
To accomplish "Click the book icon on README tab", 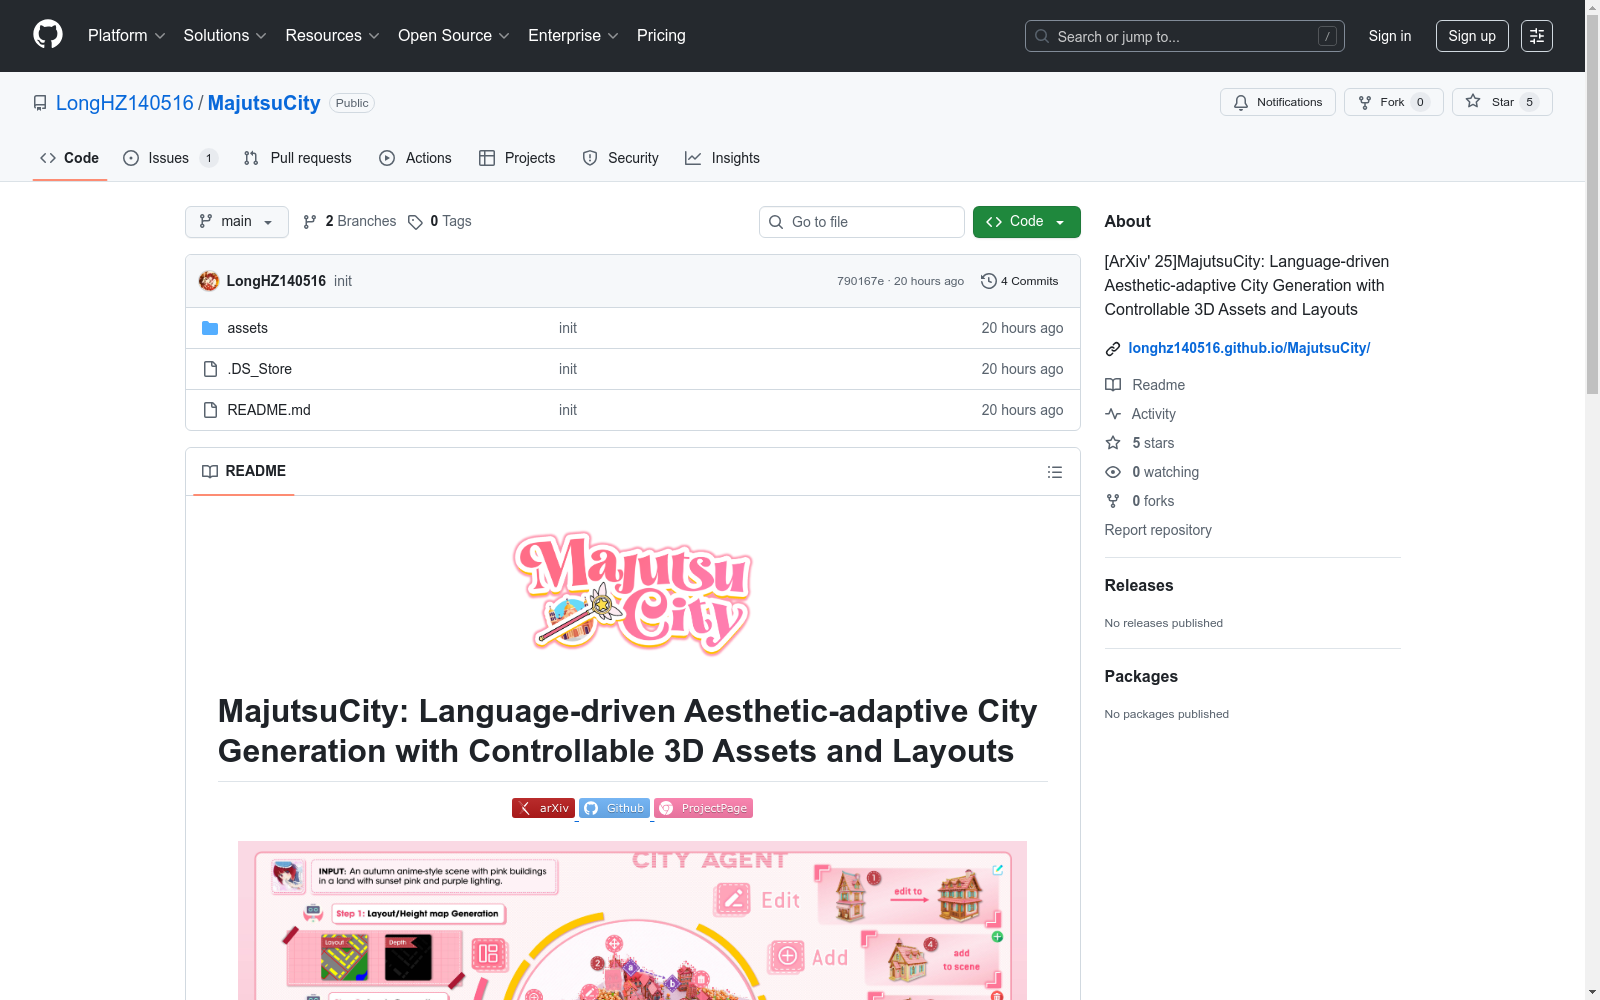I will 210,471.
